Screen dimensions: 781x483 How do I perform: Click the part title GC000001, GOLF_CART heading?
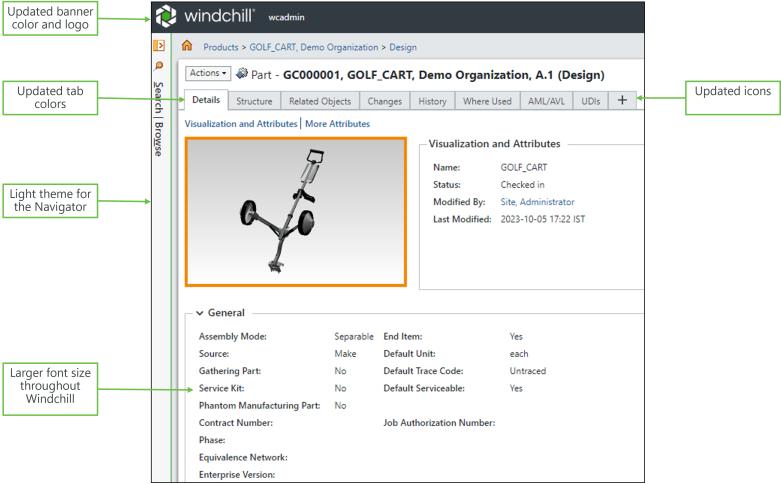444,75
